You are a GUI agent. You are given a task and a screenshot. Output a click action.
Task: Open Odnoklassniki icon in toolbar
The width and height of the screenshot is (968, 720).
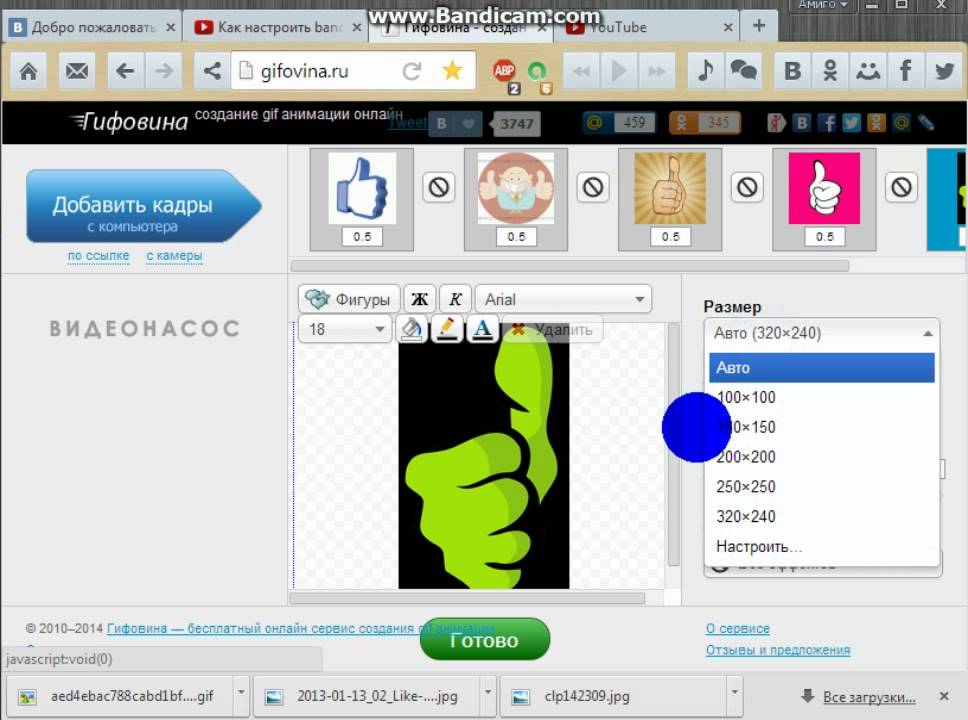830,71
